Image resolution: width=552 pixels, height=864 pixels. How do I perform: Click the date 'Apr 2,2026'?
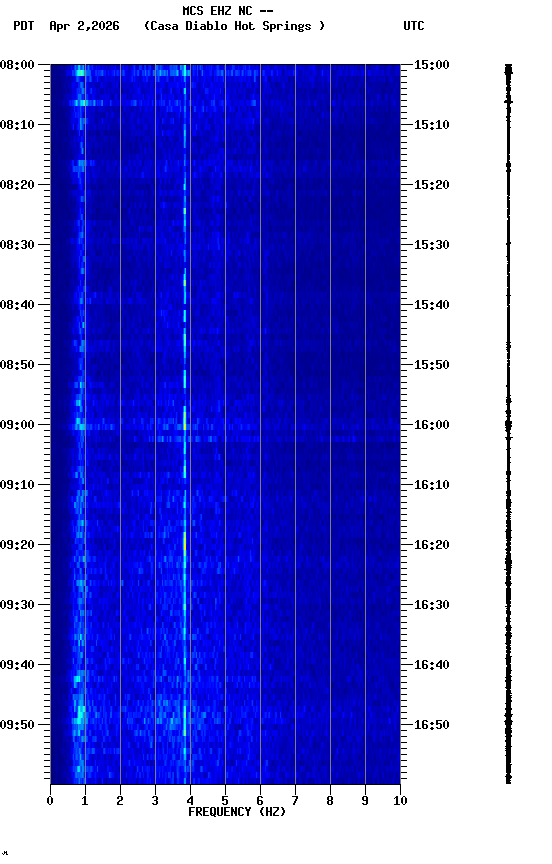[x=84, y=26]
